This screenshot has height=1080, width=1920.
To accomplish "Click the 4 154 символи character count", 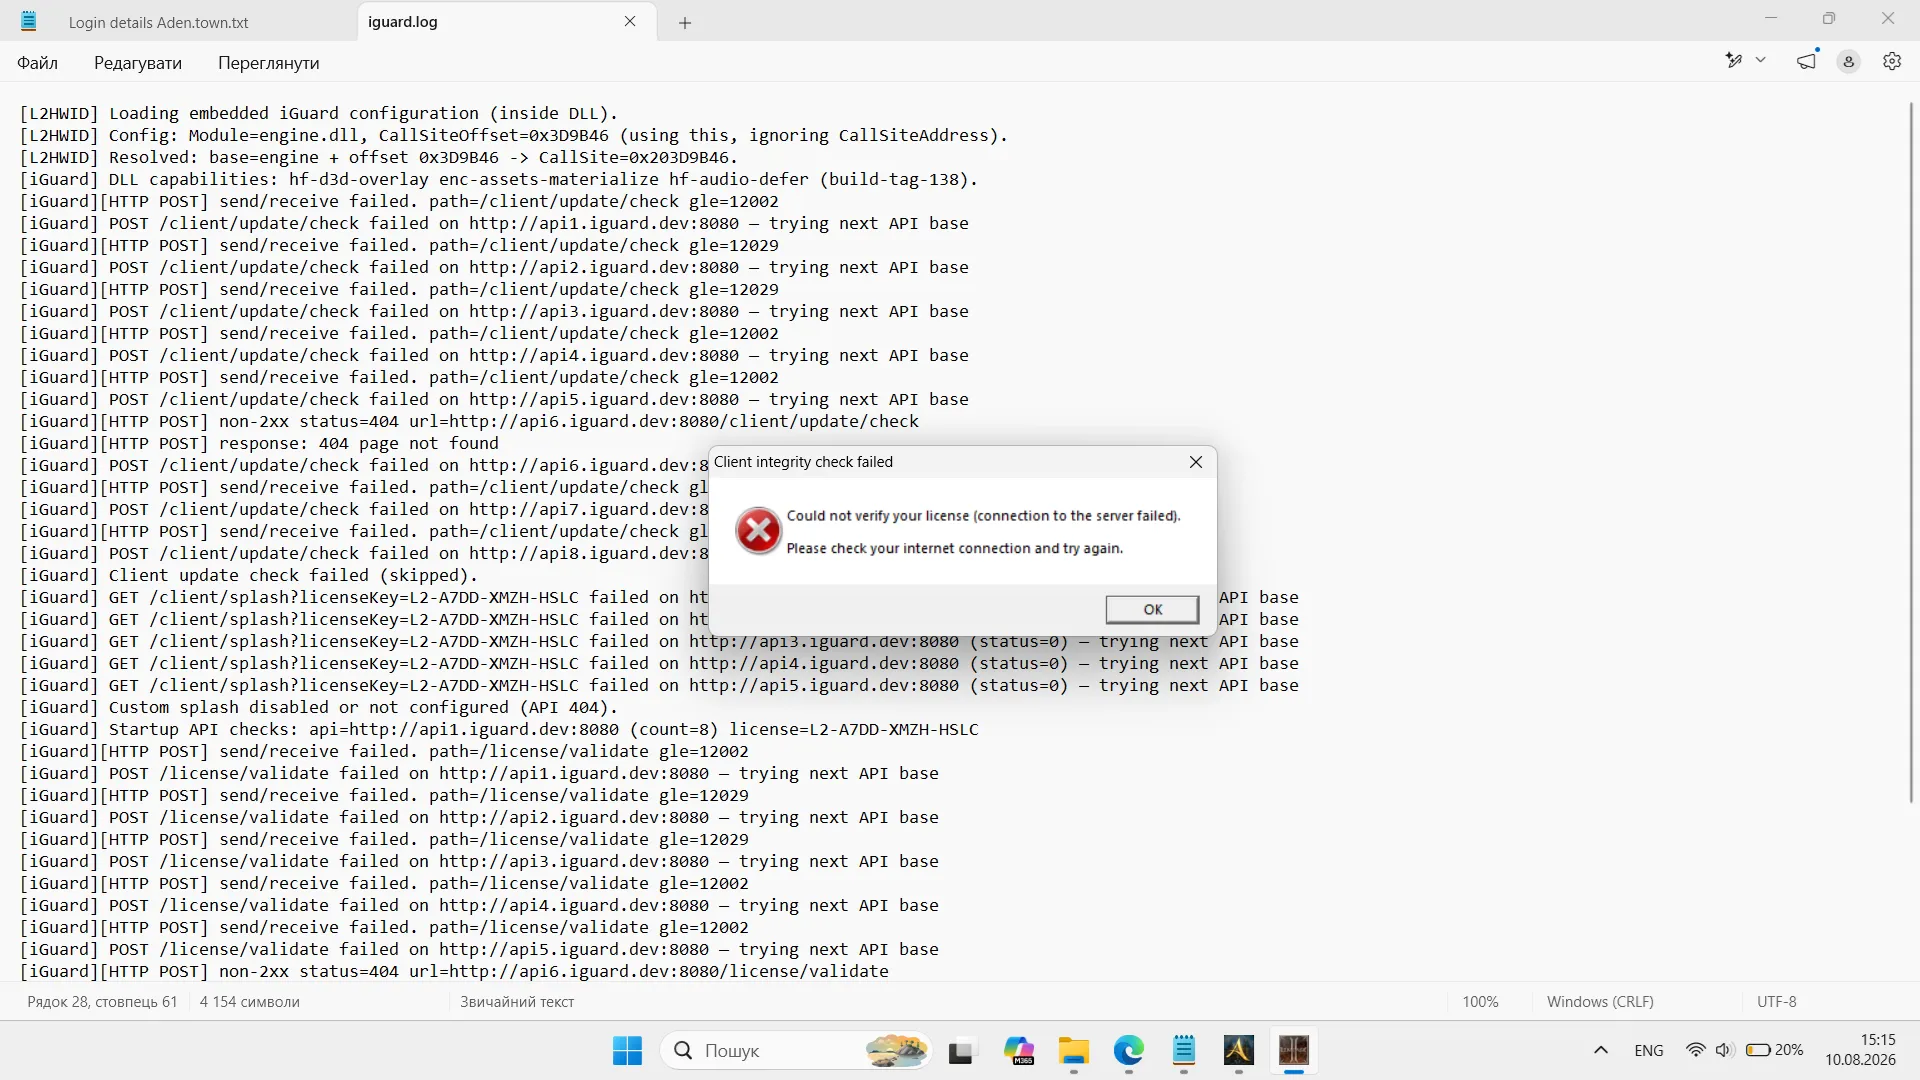I will click(x=250, y=1002).
